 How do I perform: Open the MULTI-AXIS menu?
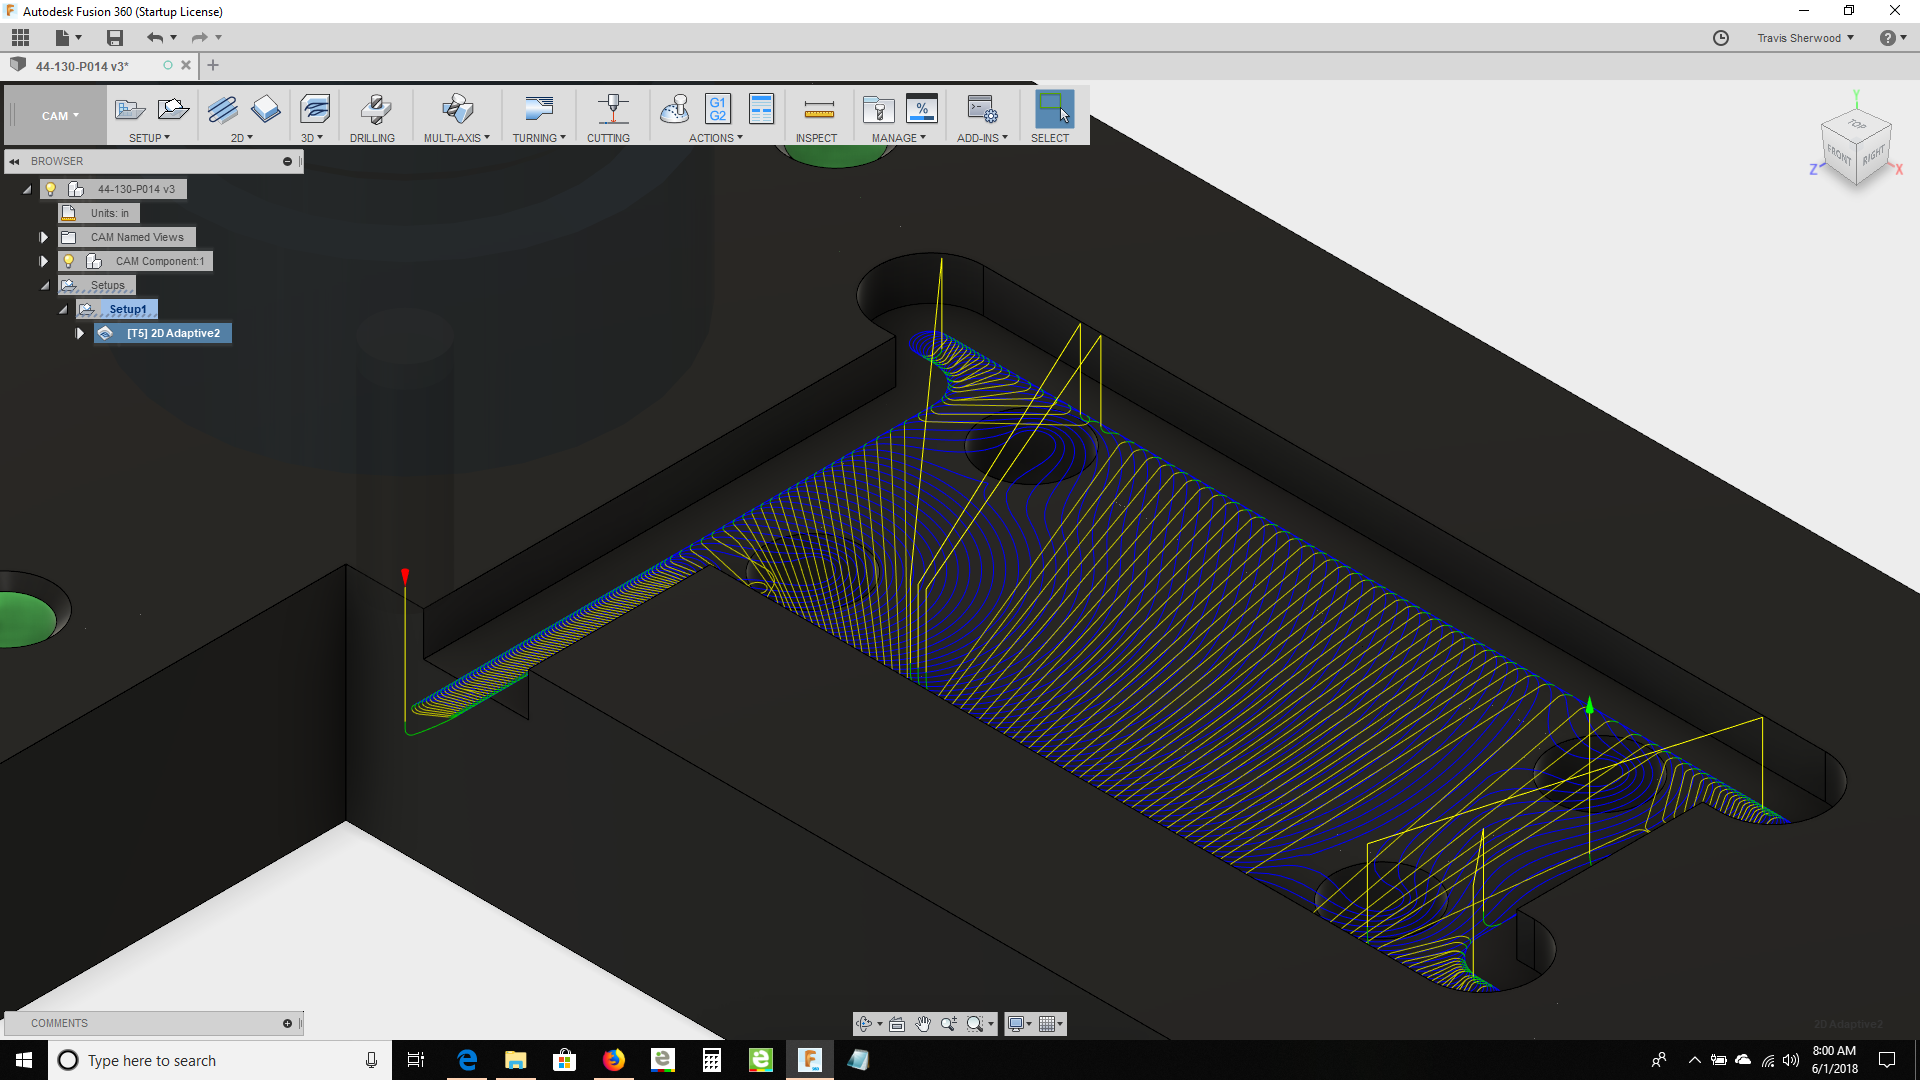coord(456,138)
